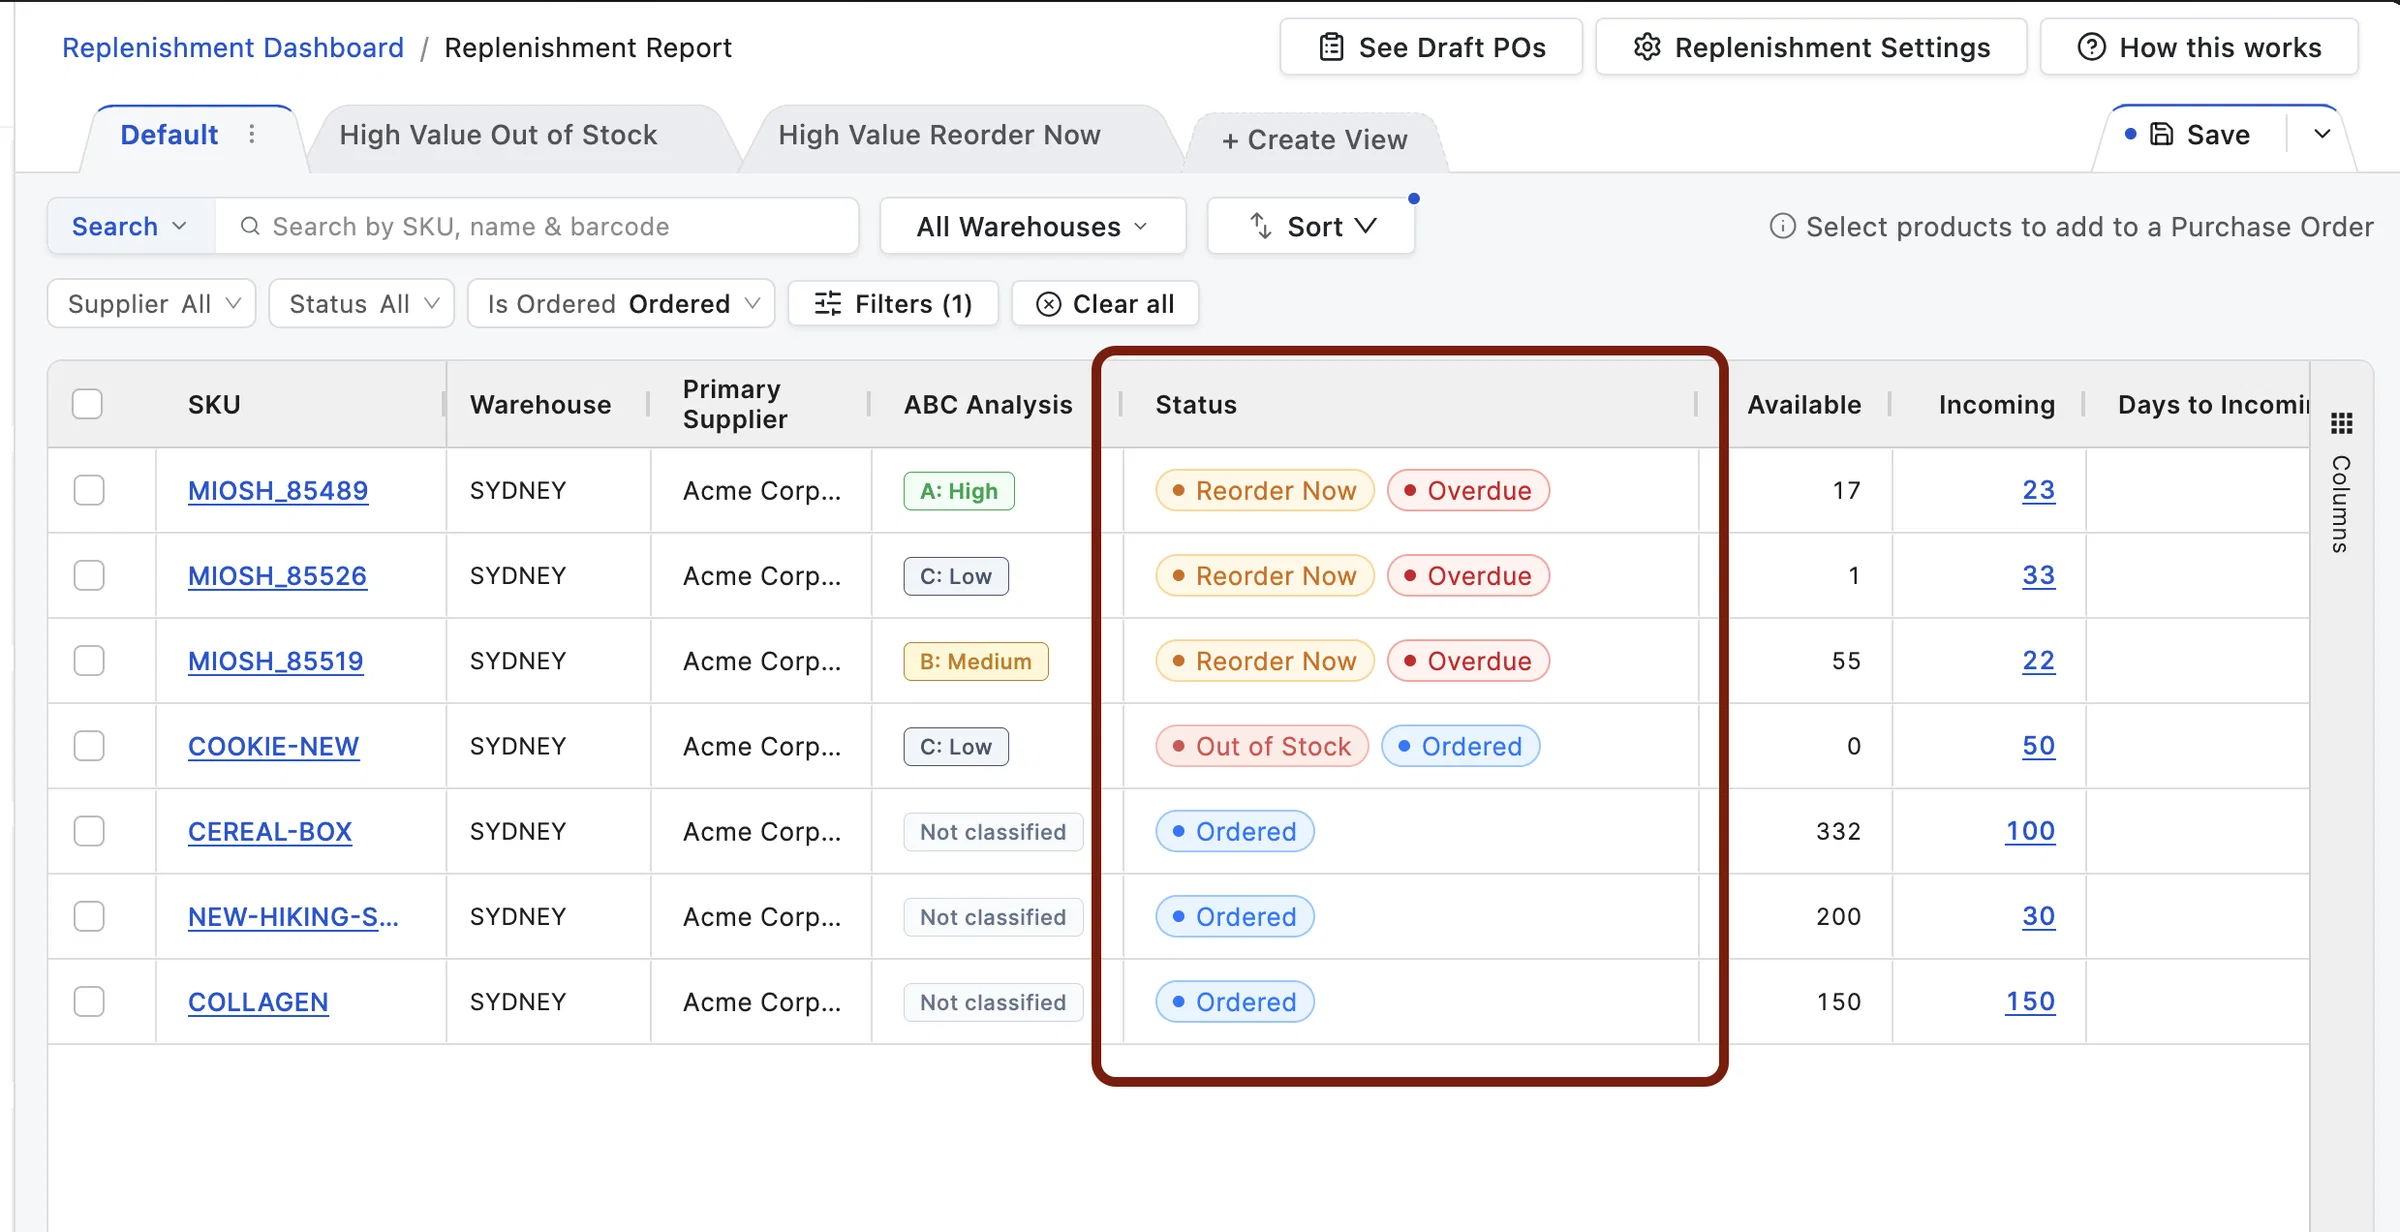Click the B: Medium ABC badge
Screen dimensions: 2400x1232
tap(976, 661)
